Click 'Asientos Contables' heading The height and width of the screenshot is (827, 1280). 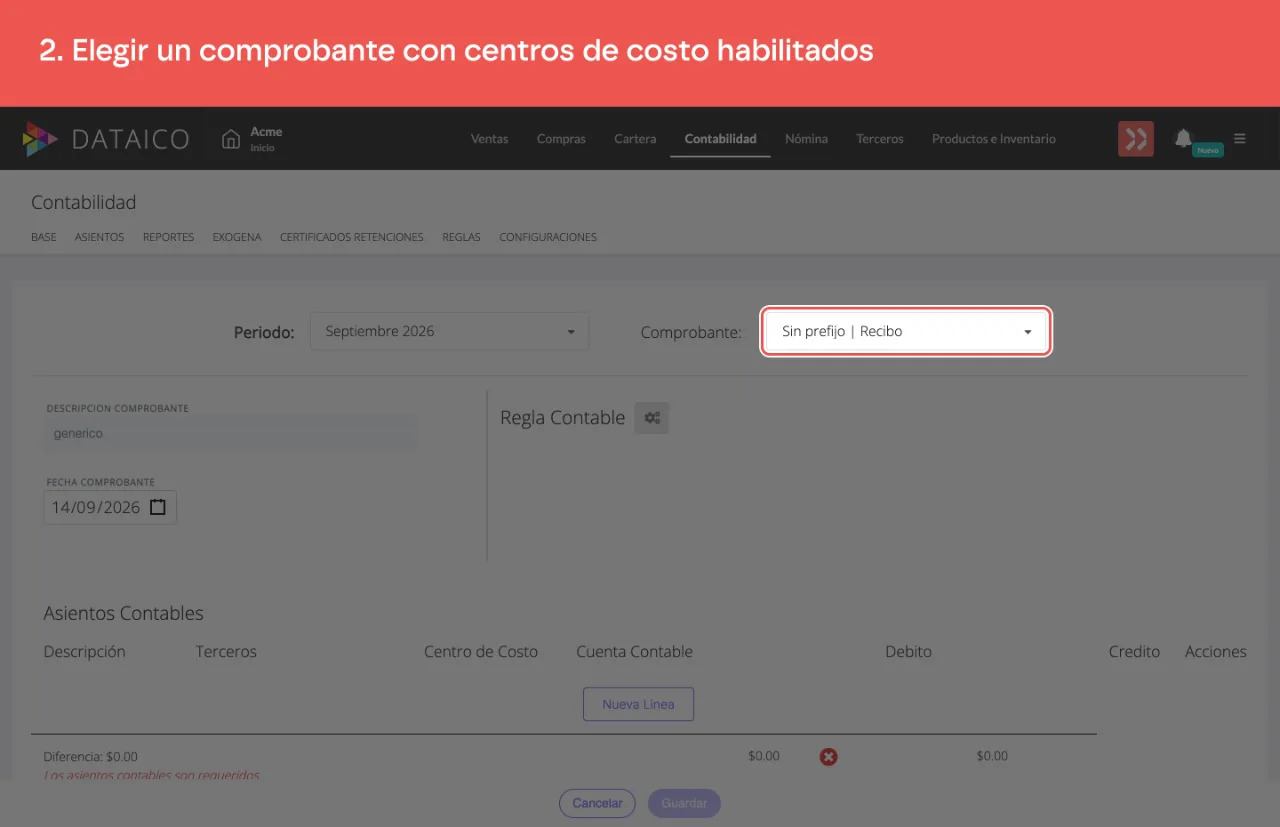[124, 613]
